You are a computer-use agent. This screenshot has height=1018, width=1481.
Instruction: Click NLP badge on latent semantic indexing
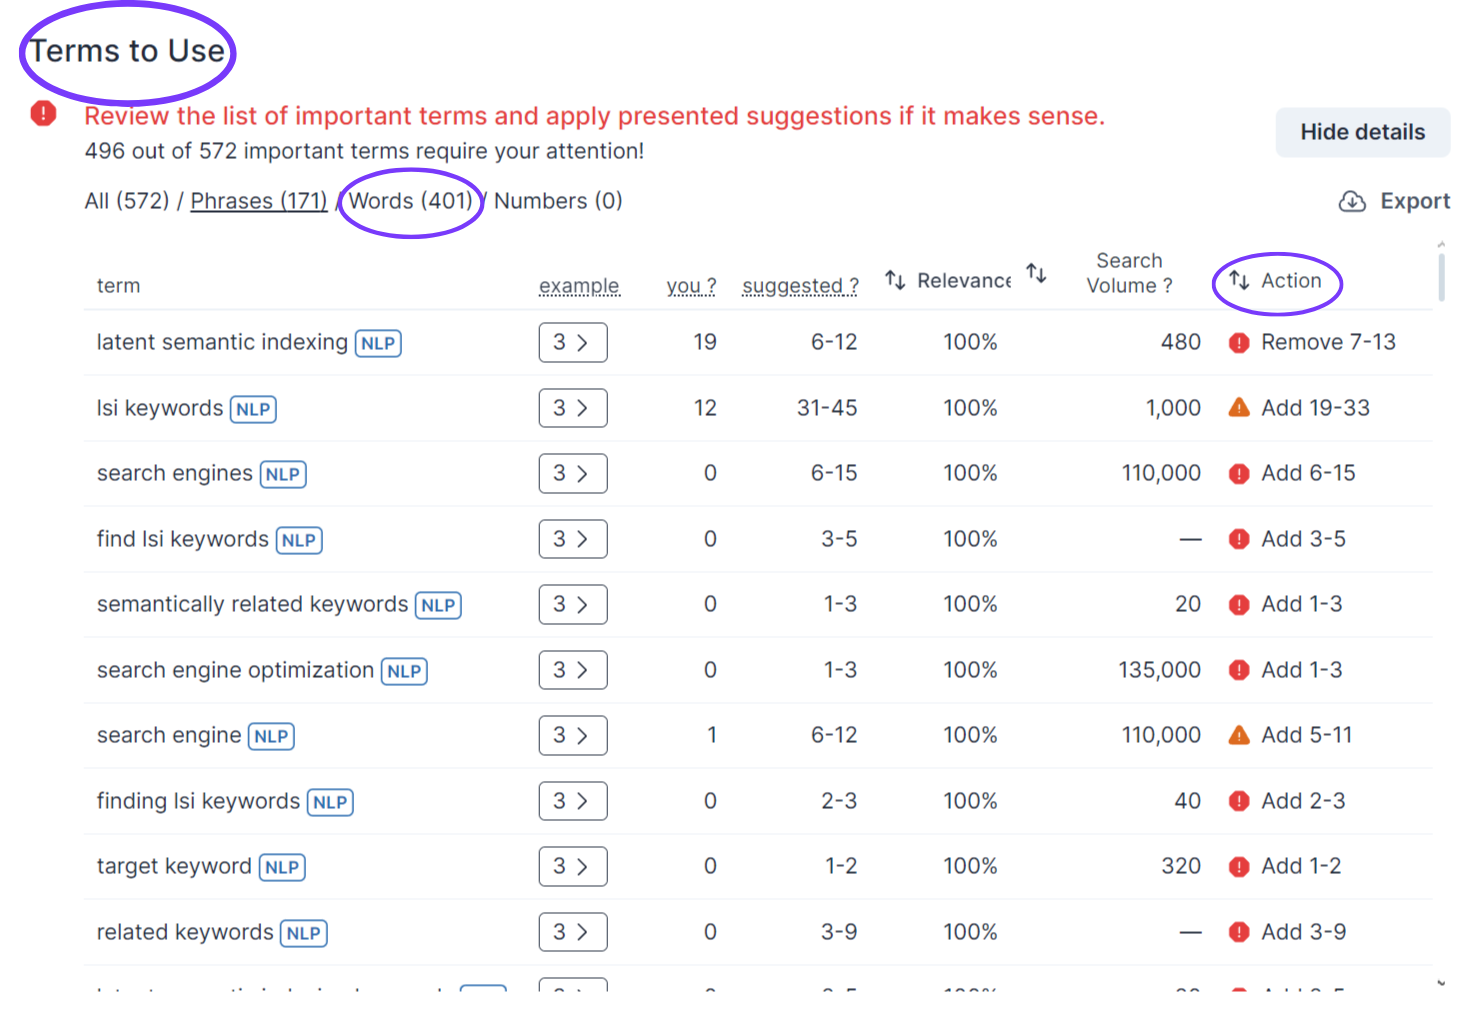[x=378, y=343]
